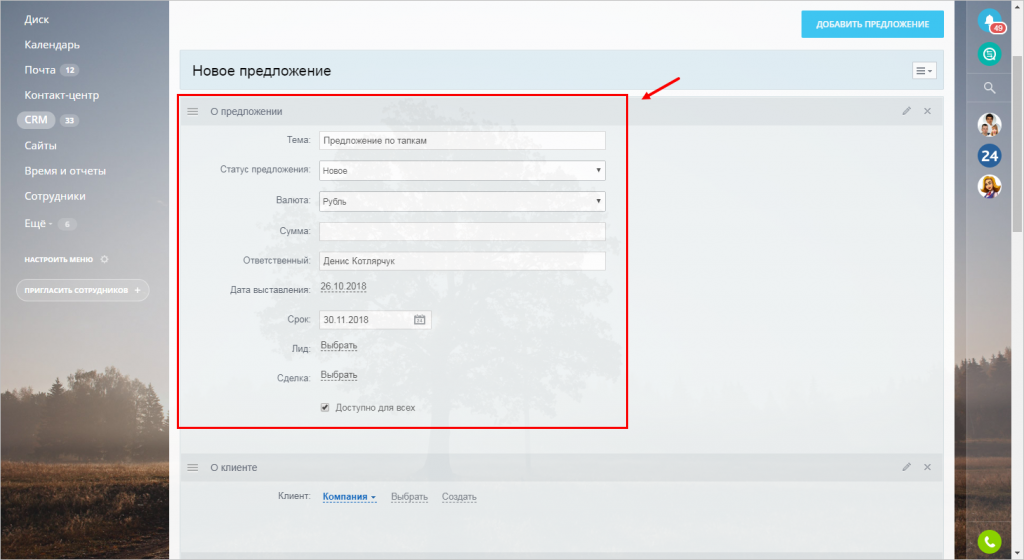Click into the Сумма input field
1024x560 pixels.
tap(462, 232)
